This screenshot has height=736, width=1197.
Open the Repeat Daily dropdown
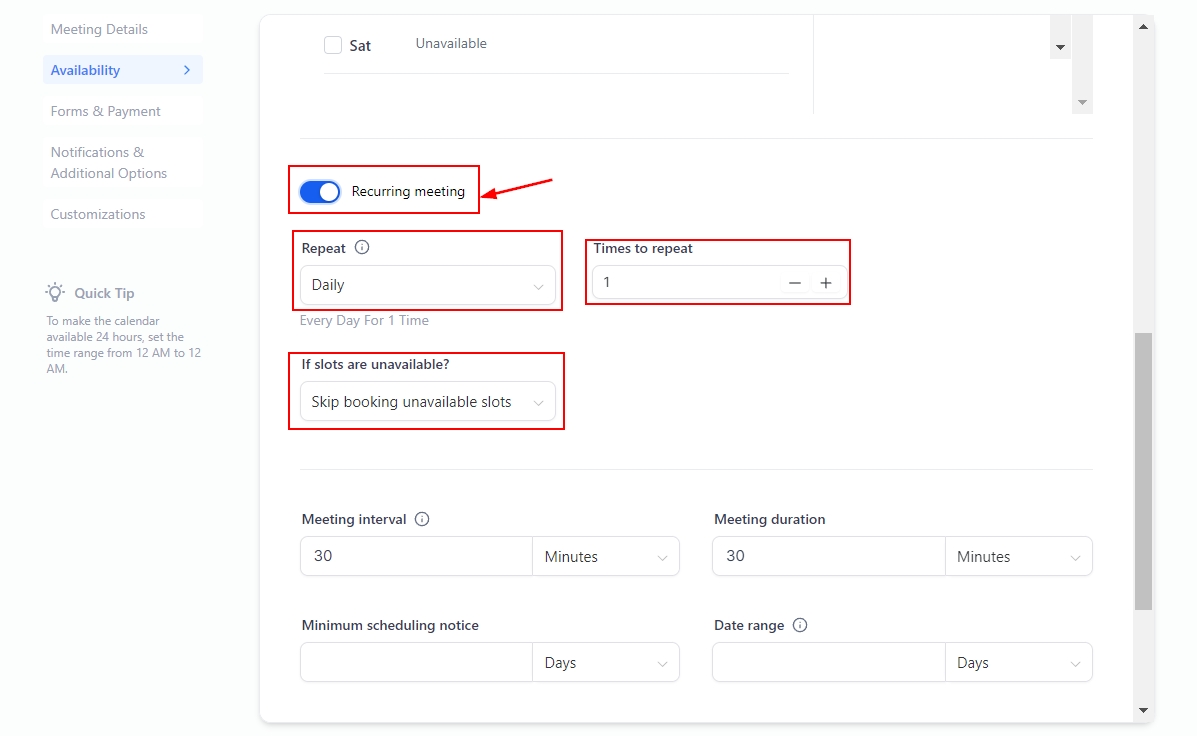click(427, 285)
